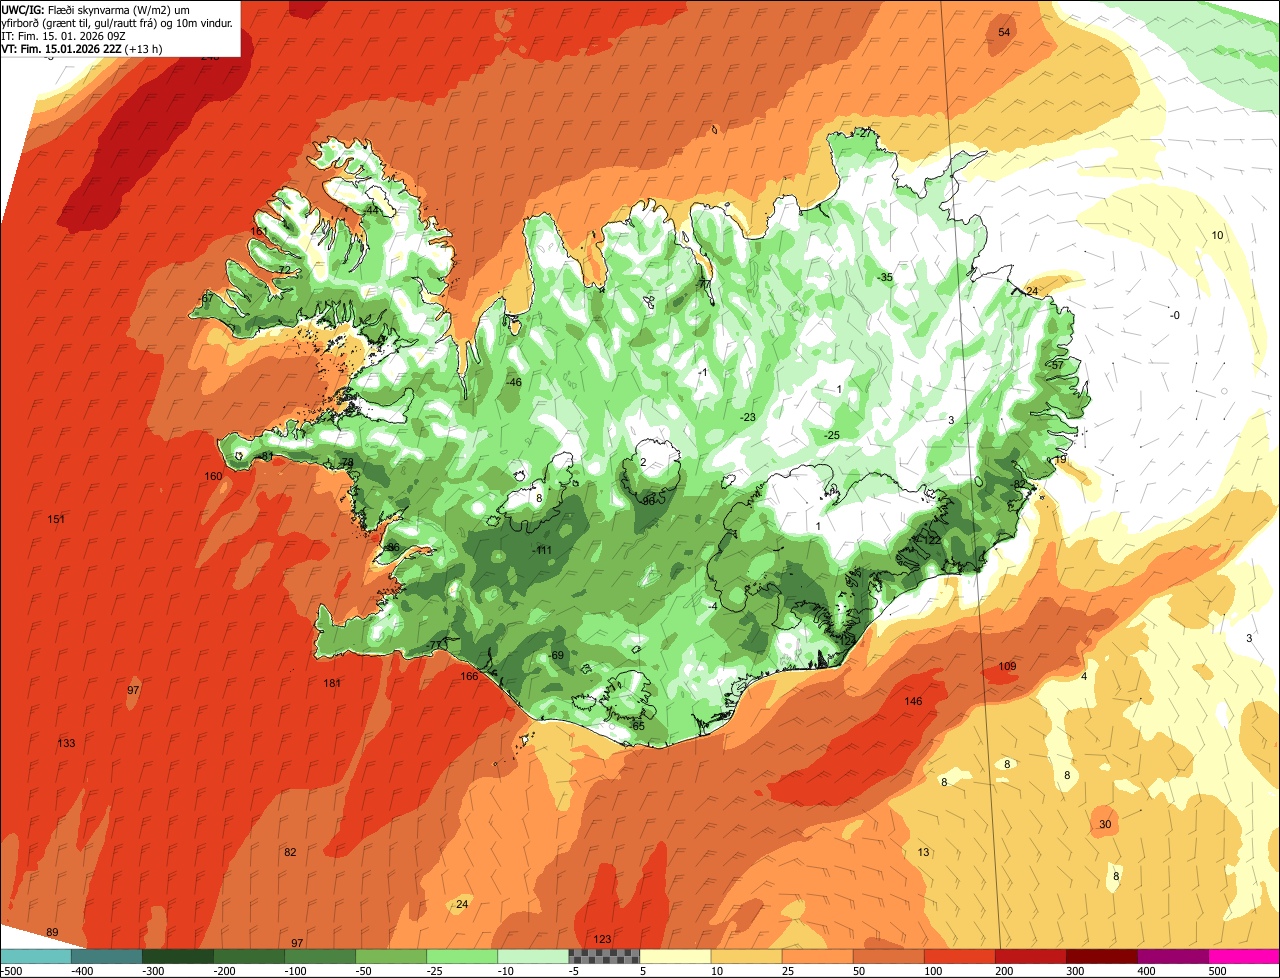1280x978 pixels.
Task: Click the -300 to -200 dark green legend swatch
Action: coord(178,956)
